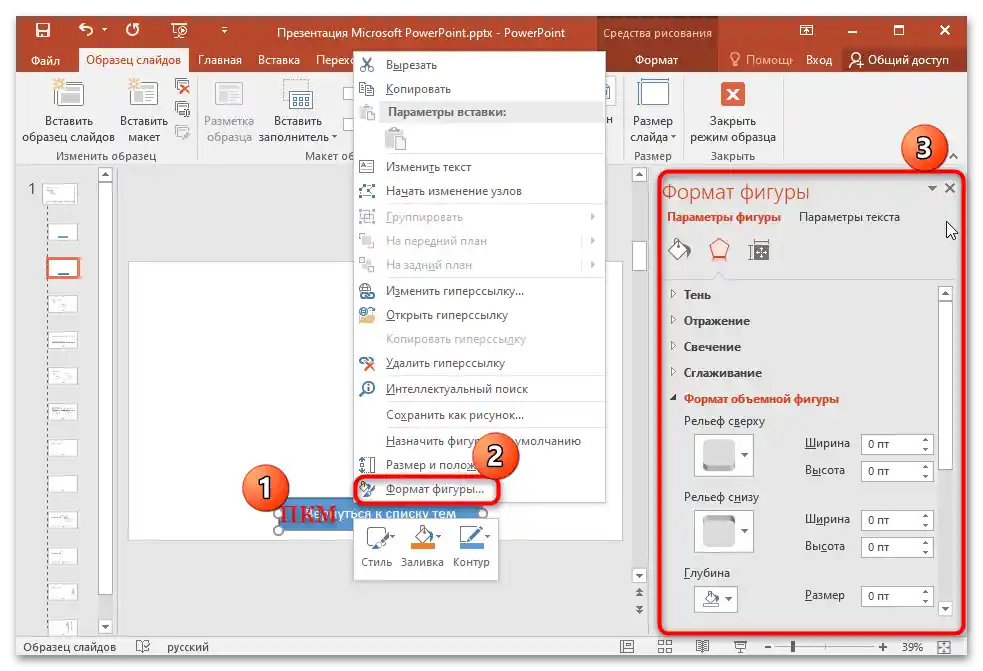Click Insert Layout icon button
The image size is (983, 671).
(x=144, y=112)
